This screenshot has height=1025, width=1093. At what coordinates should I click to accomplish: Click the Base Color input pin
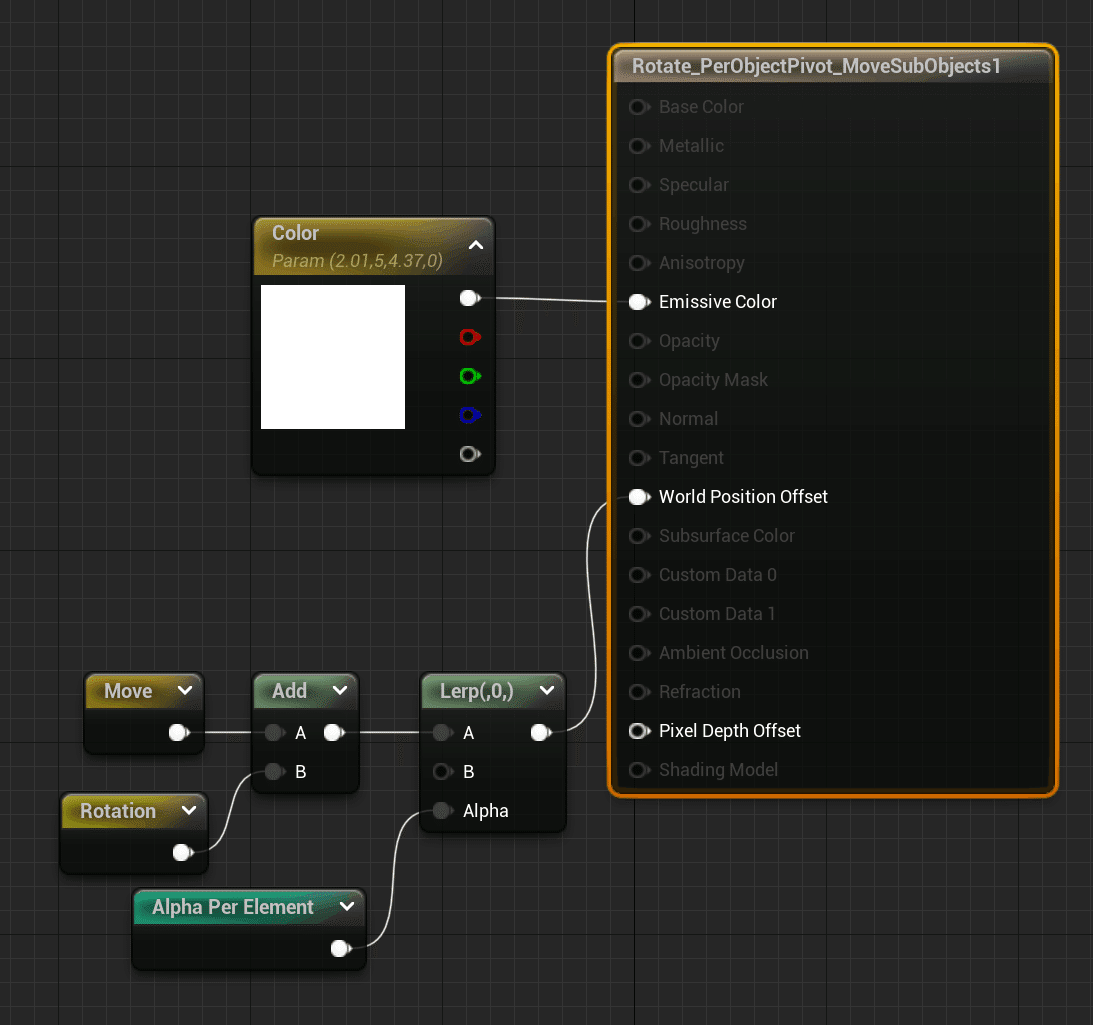639,107
